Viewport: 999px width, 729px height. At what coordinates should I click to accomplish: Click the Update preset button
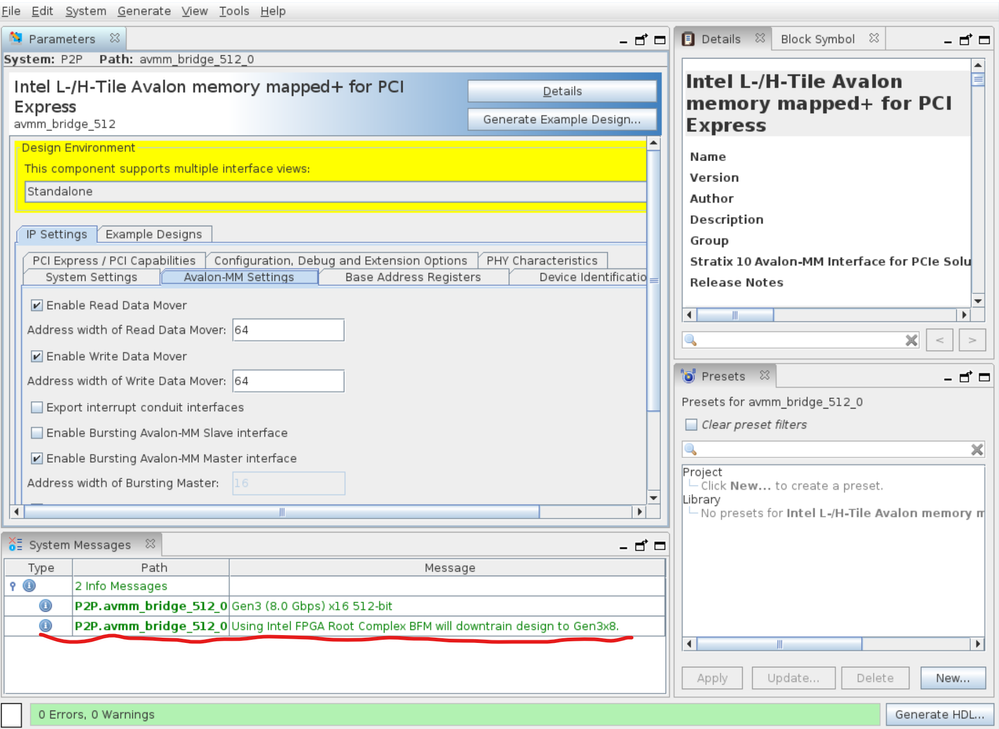(x=793, y=678)
